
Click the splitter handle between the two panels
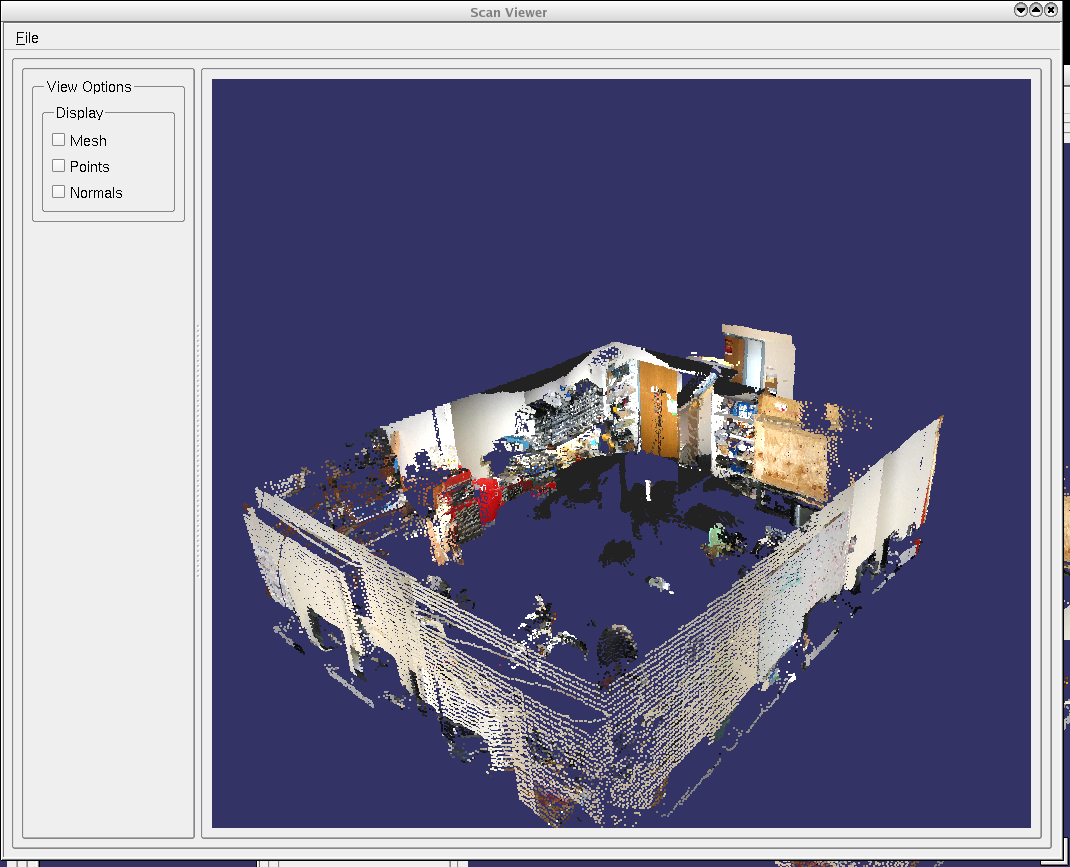[x=198, y=450]
